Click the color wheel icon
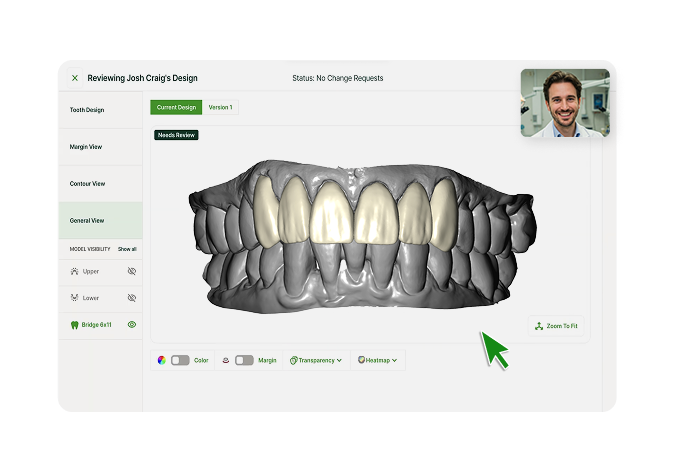 pyautogui.click(x=162, y=360)
